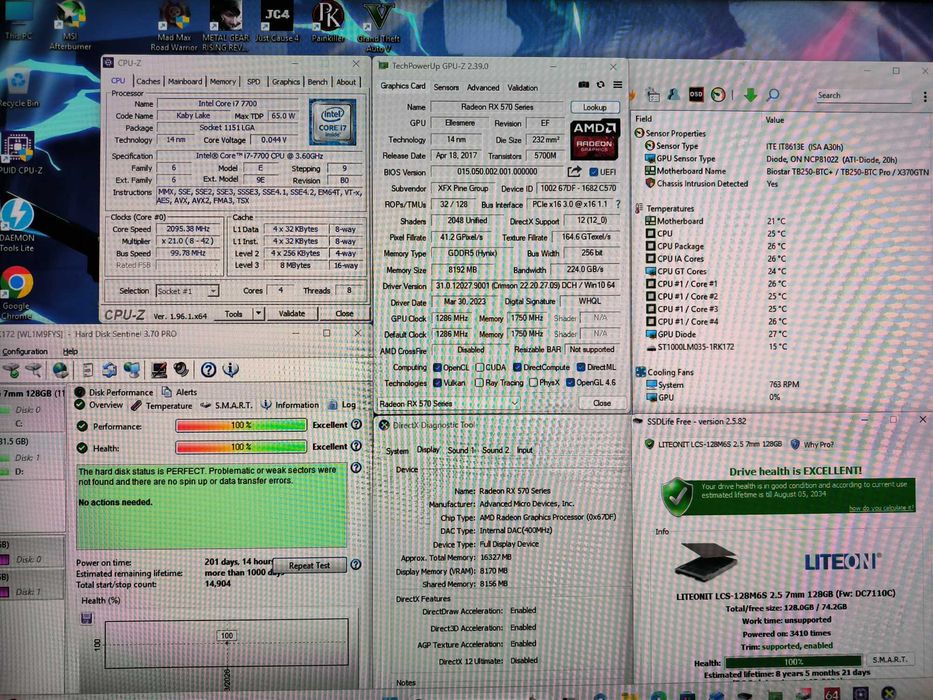Switch to the Temperature tab in Hard Disk Sentinel
This screenshot has width=933, height=700.
click(x=162, y=405)
